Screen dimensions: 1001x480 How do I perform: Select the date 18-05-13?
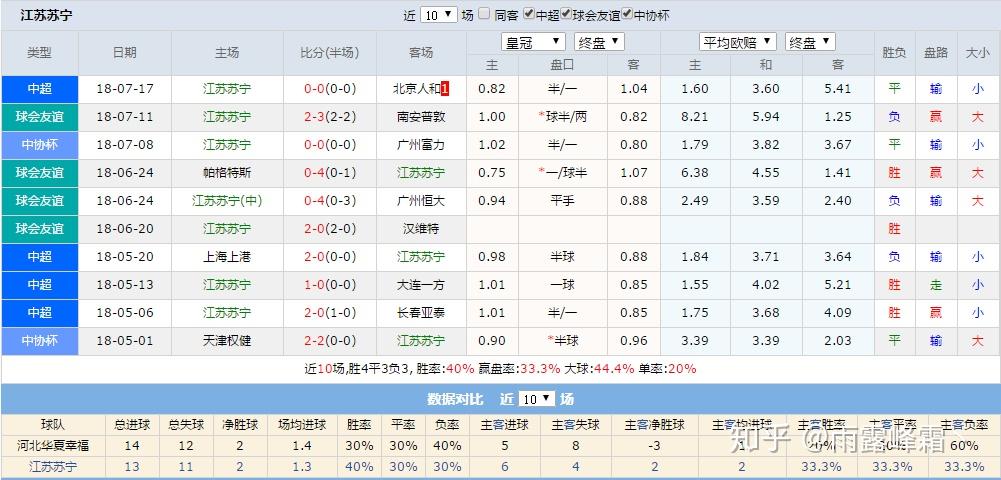124,285
